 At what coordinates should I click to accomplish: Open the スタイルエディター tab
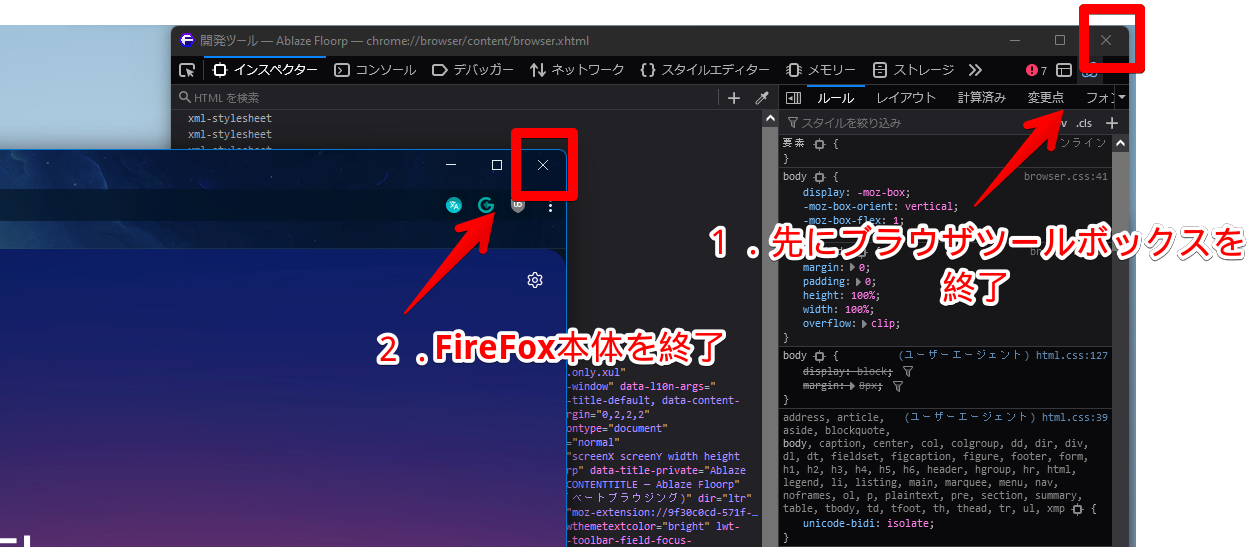point(705,70)
